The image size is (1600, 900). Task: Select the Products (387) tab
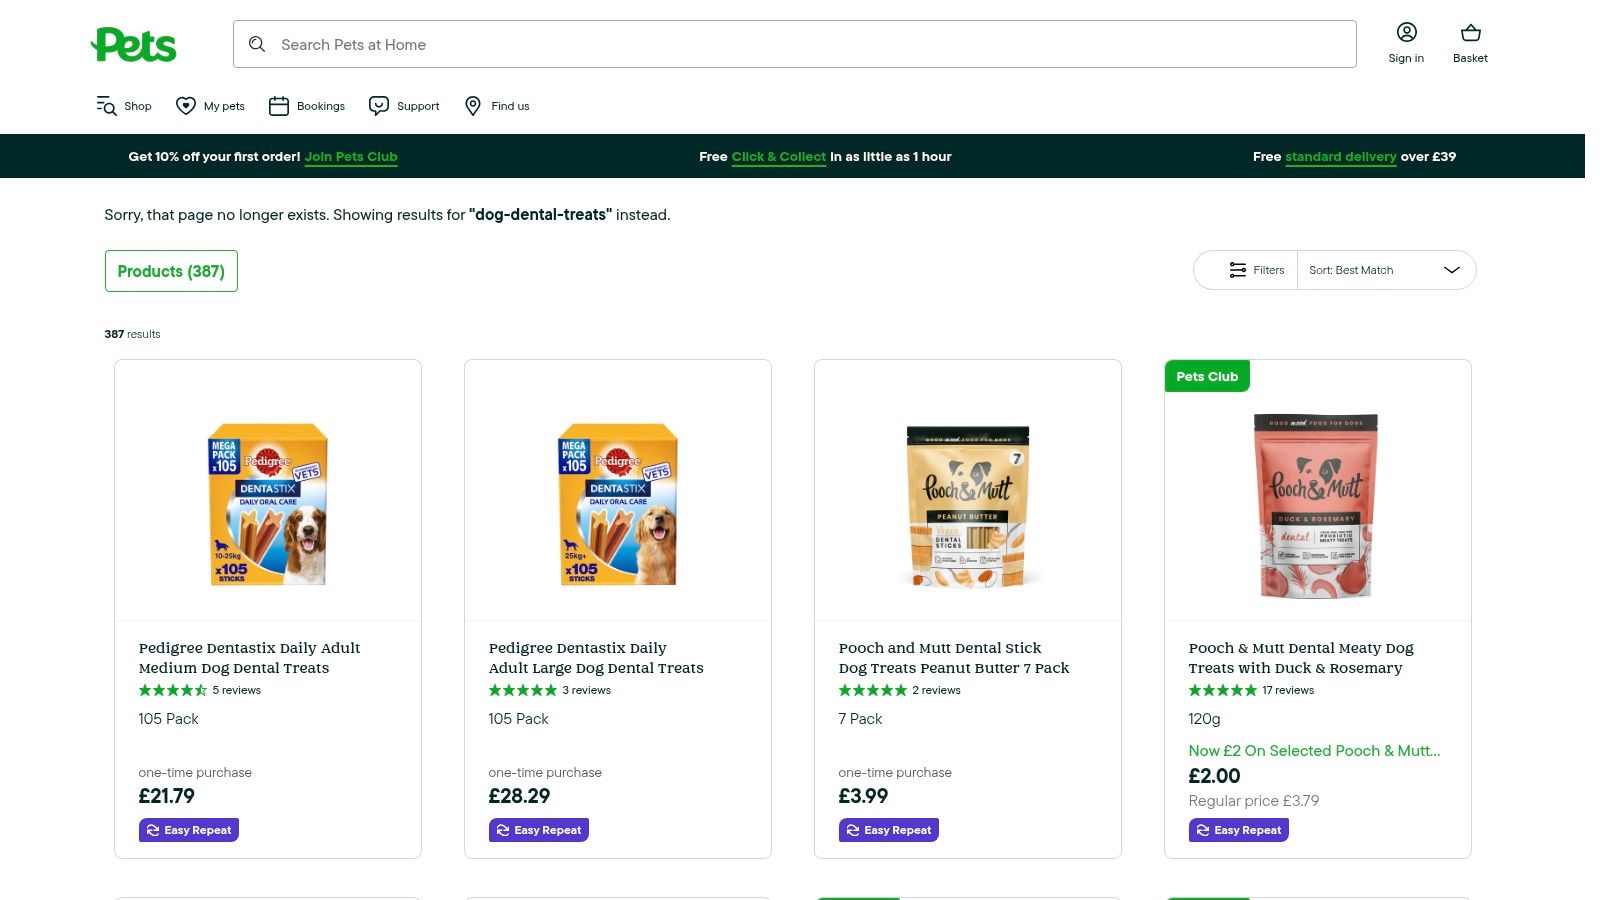point(171,271)
